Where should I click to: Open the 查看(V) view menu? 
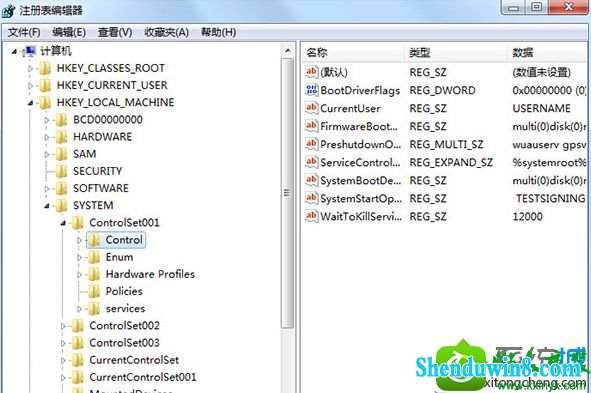(x=115, y=32)
